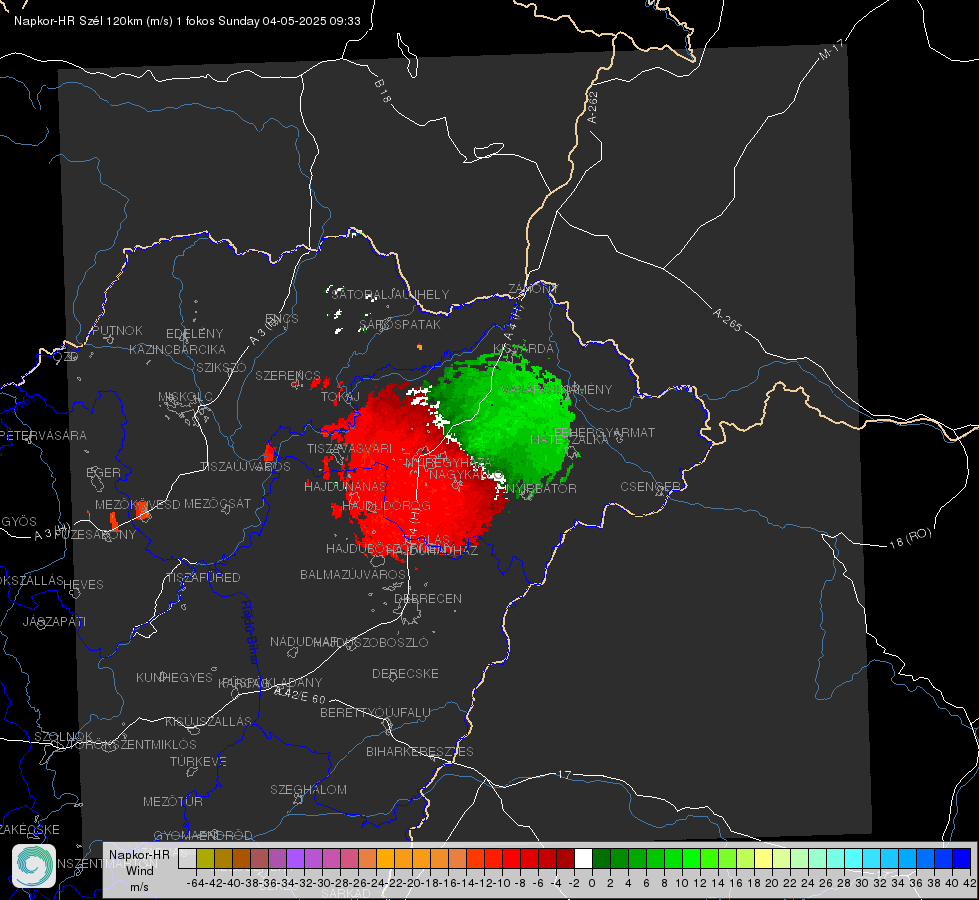Viewport: 979px width, 900px height.
Task: Select the 'A42/E 60' road label
Action: click(300, 695)
